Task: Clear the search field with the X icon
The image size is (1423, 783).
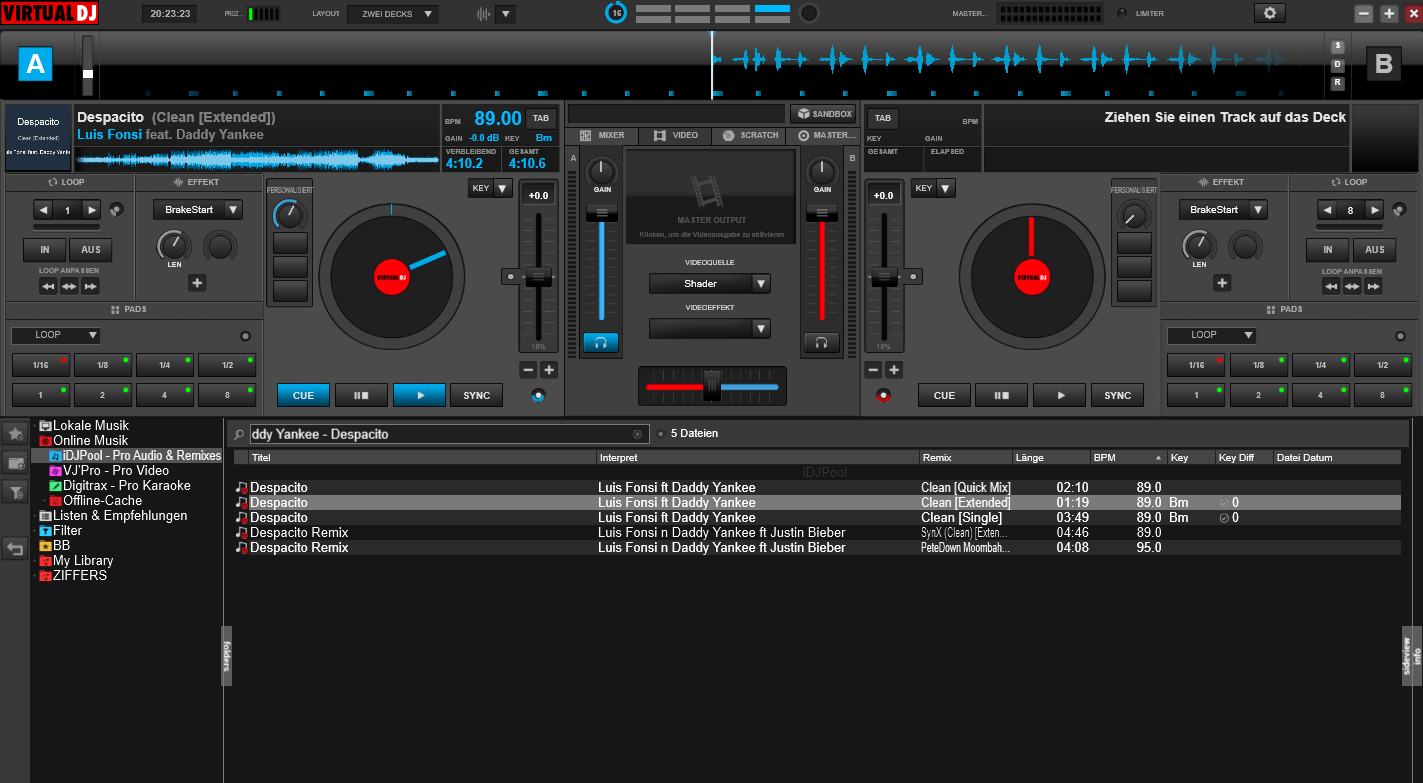Action: [x=637, y=434]
